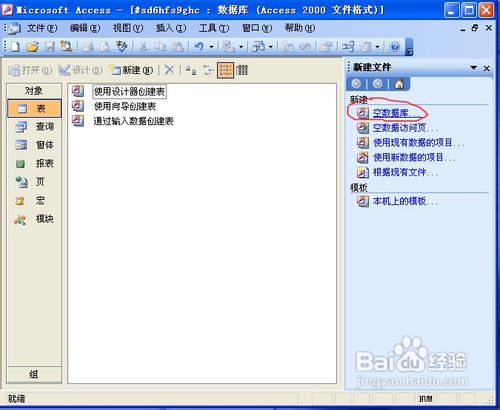
Task: Click the Analyze toolbar icon
Action: click(259, 47)
